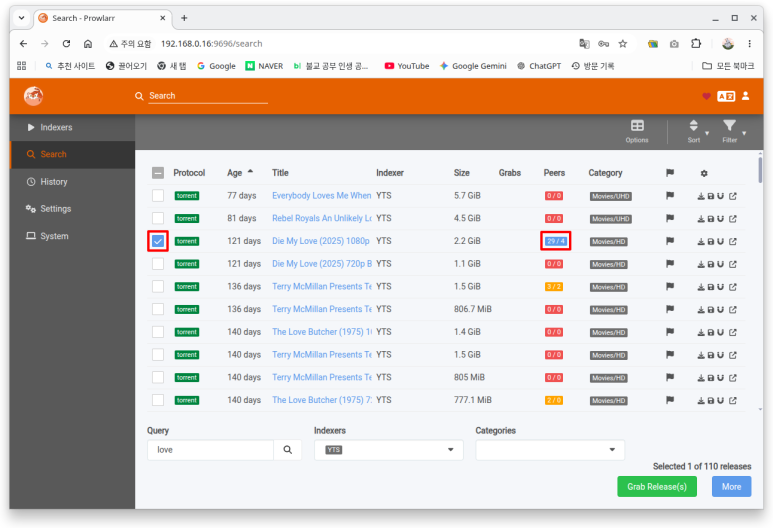Click the YouTube bookmark
This screenshot has height=528, width=773.
click(407, 66)
